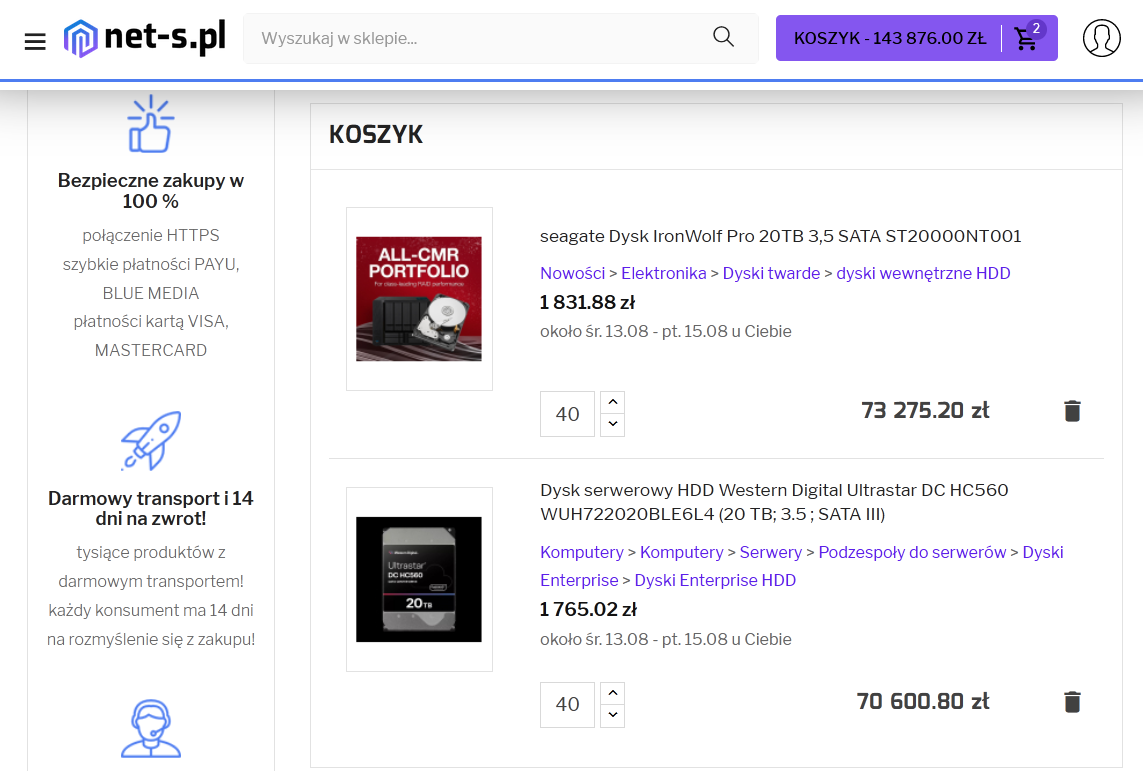Screen dimensions: 1143x771
Task: Click 'Bezpieczne zakupy w 100 %' heading
Action: pos(151,191)
